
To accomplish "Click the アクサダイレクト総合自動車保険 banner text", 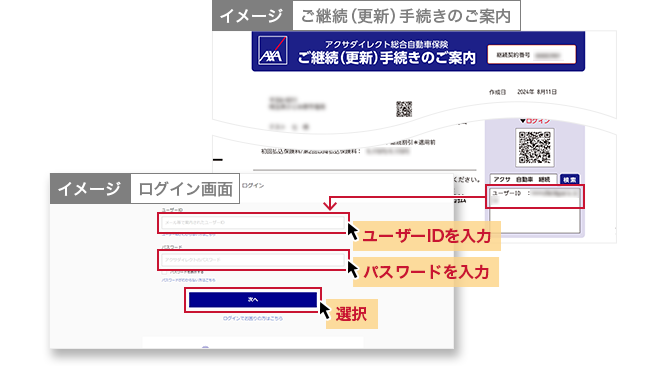I will click(x=386, y=44).
